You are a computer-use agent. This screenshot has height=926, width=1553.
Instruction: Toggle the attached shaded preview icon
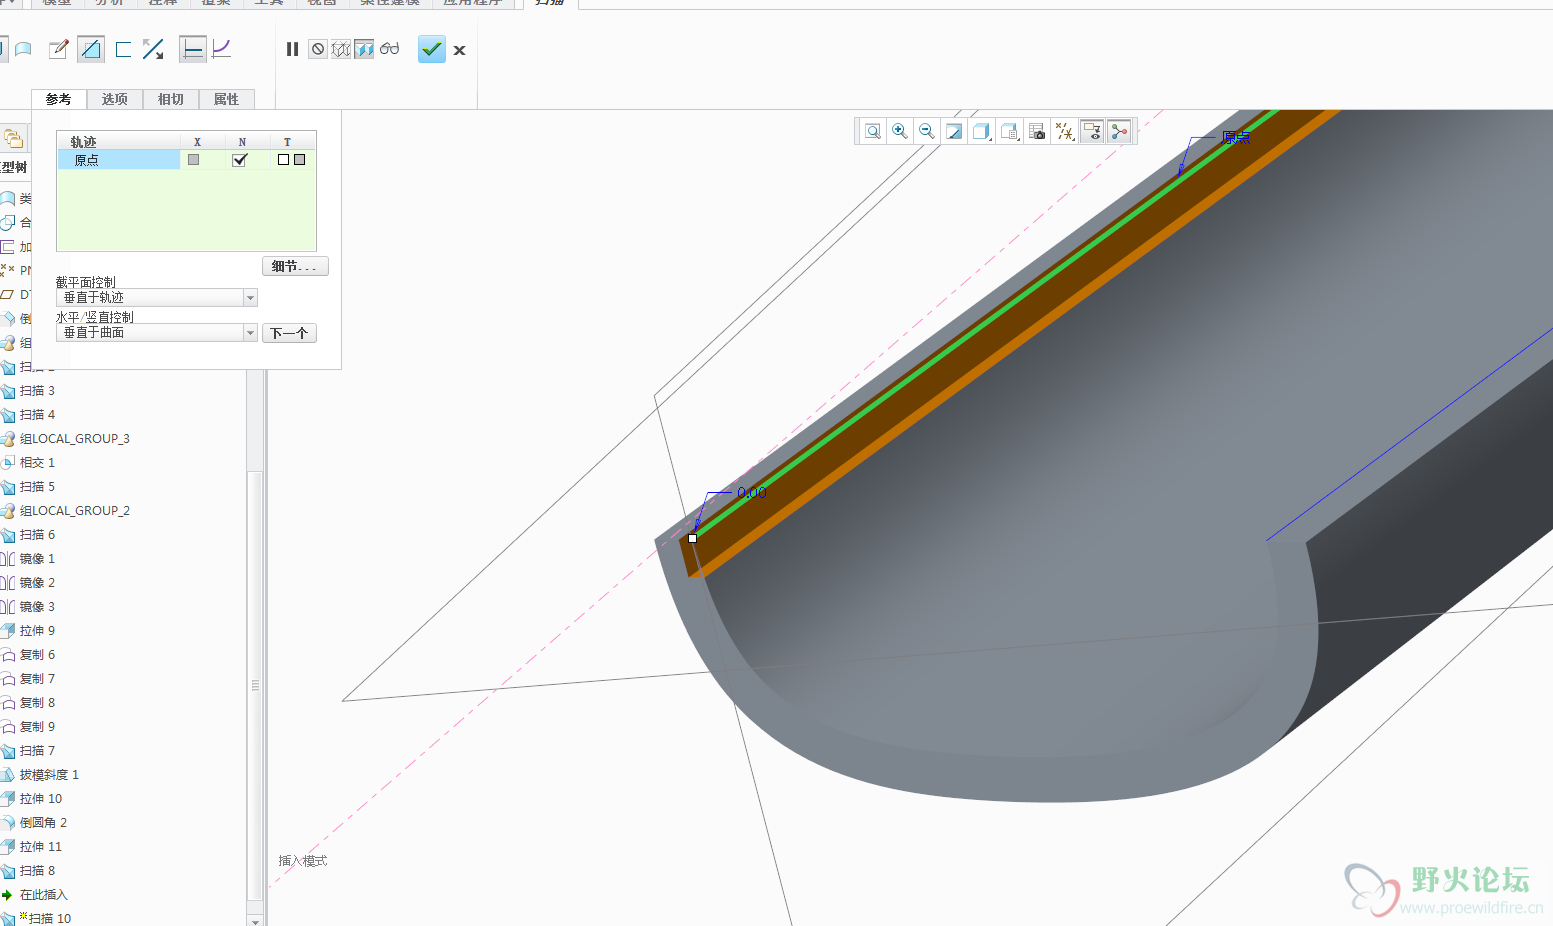tap(364, 49)
